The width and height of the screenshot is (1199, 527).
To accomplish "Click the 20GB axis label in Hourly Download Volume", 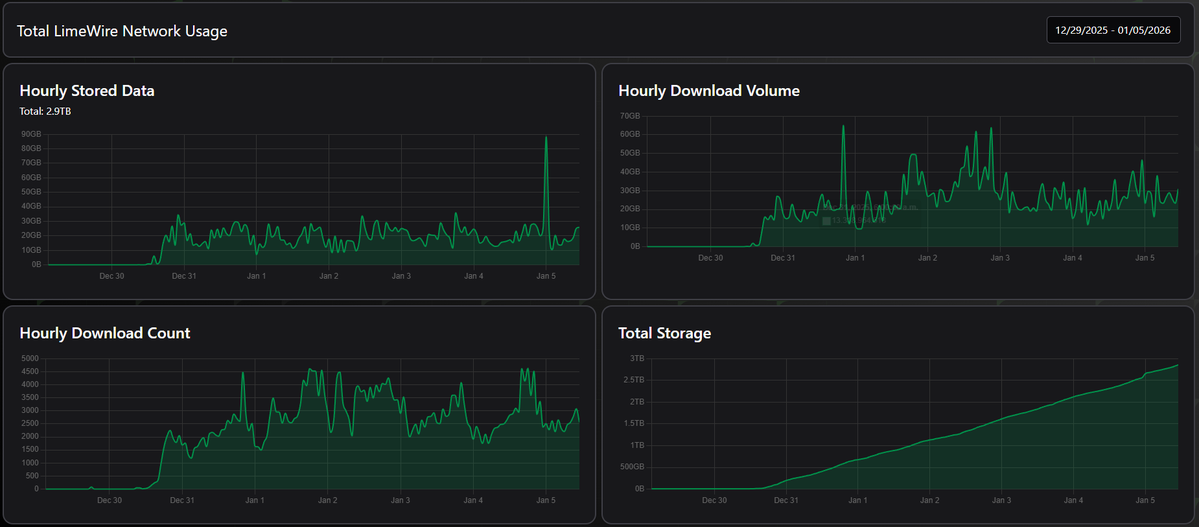I will tap(630, 209).
